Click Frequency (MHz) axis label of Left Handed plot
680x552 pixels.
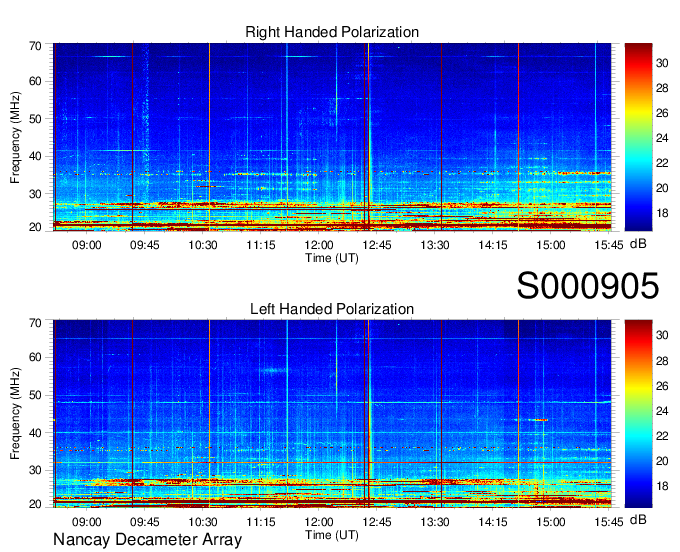coord(15,414)
